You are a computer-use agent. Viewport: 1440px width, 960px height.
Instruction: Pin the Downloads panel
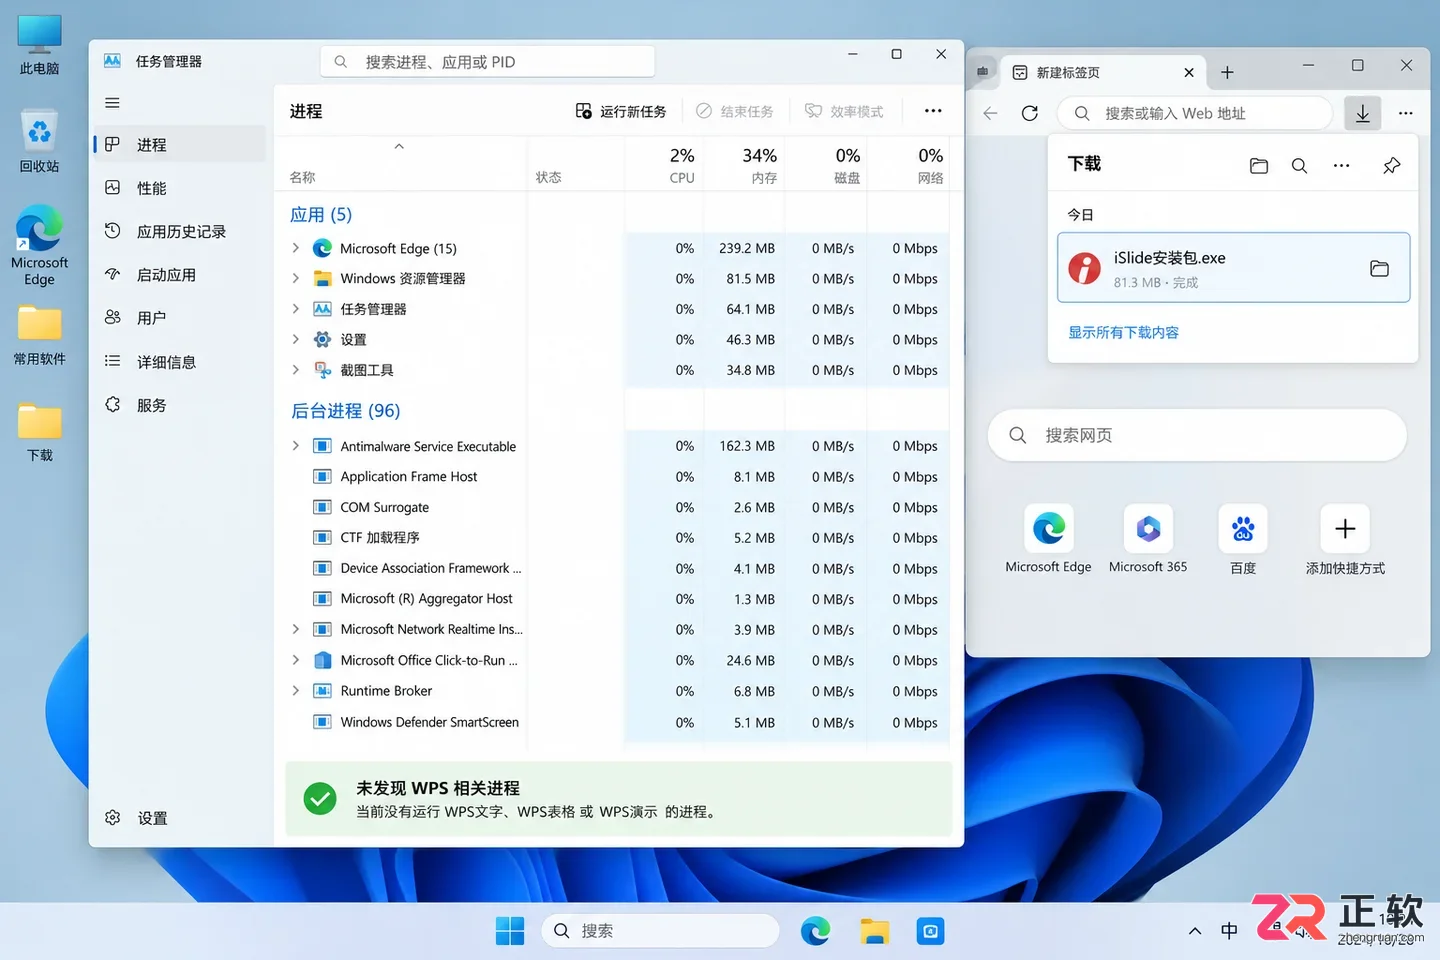point(1391,166)
